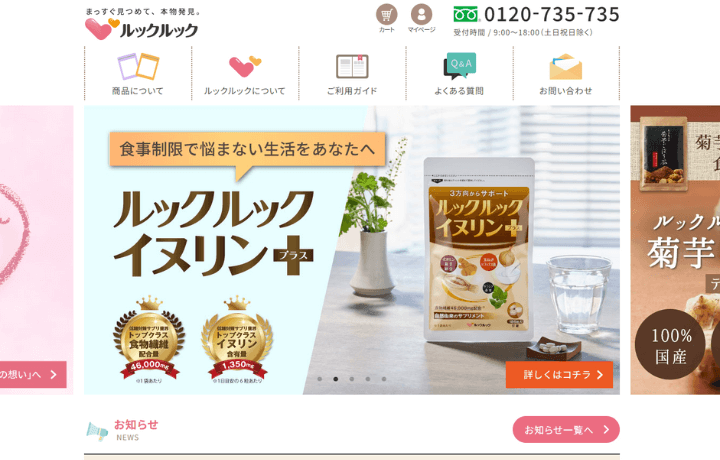Switch to the fourth carousel slide dot
The height and width of the screenshot is (460, 720).
pos(368,379)
